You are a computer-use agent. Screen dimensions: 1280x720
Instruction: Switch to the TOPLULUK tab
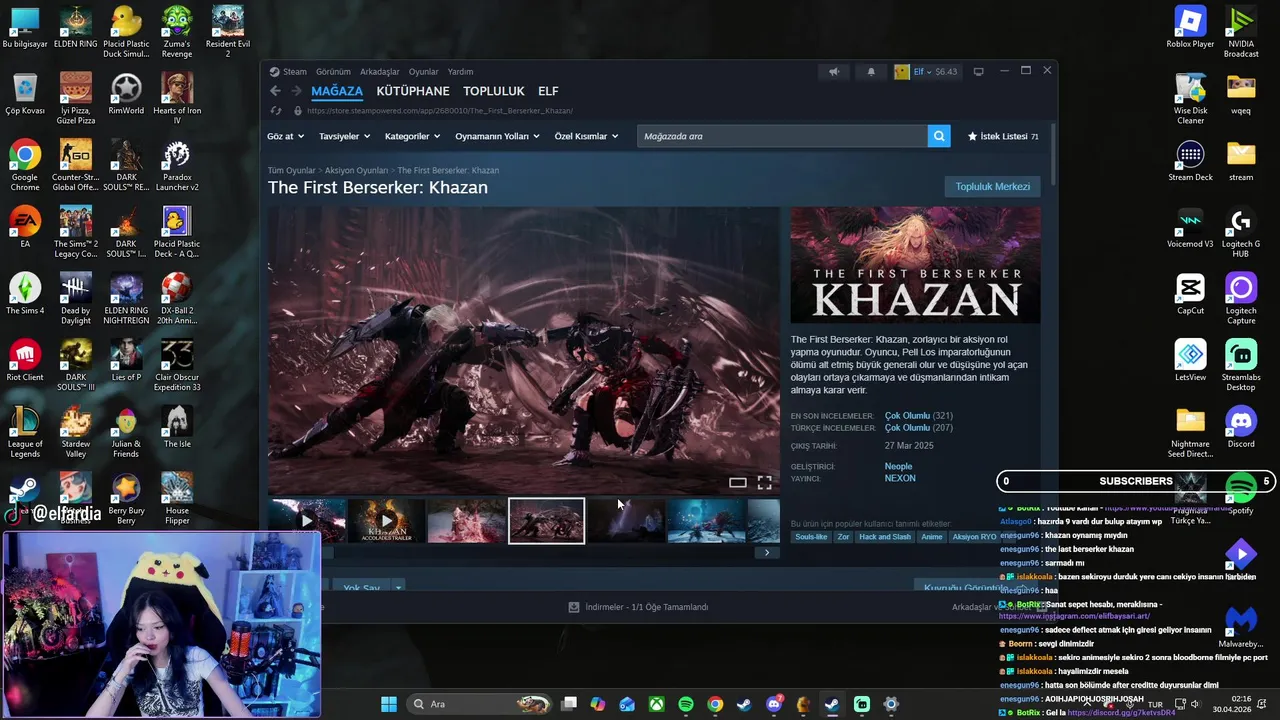click(x=494, y=91)
